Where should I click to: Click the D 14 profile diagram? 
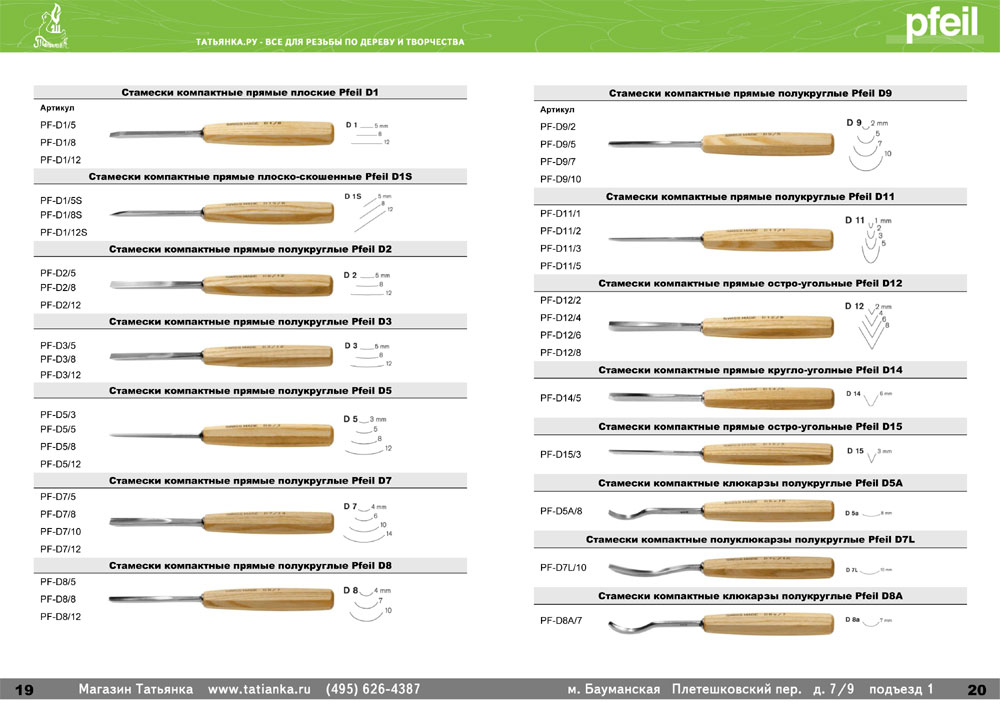869,397
